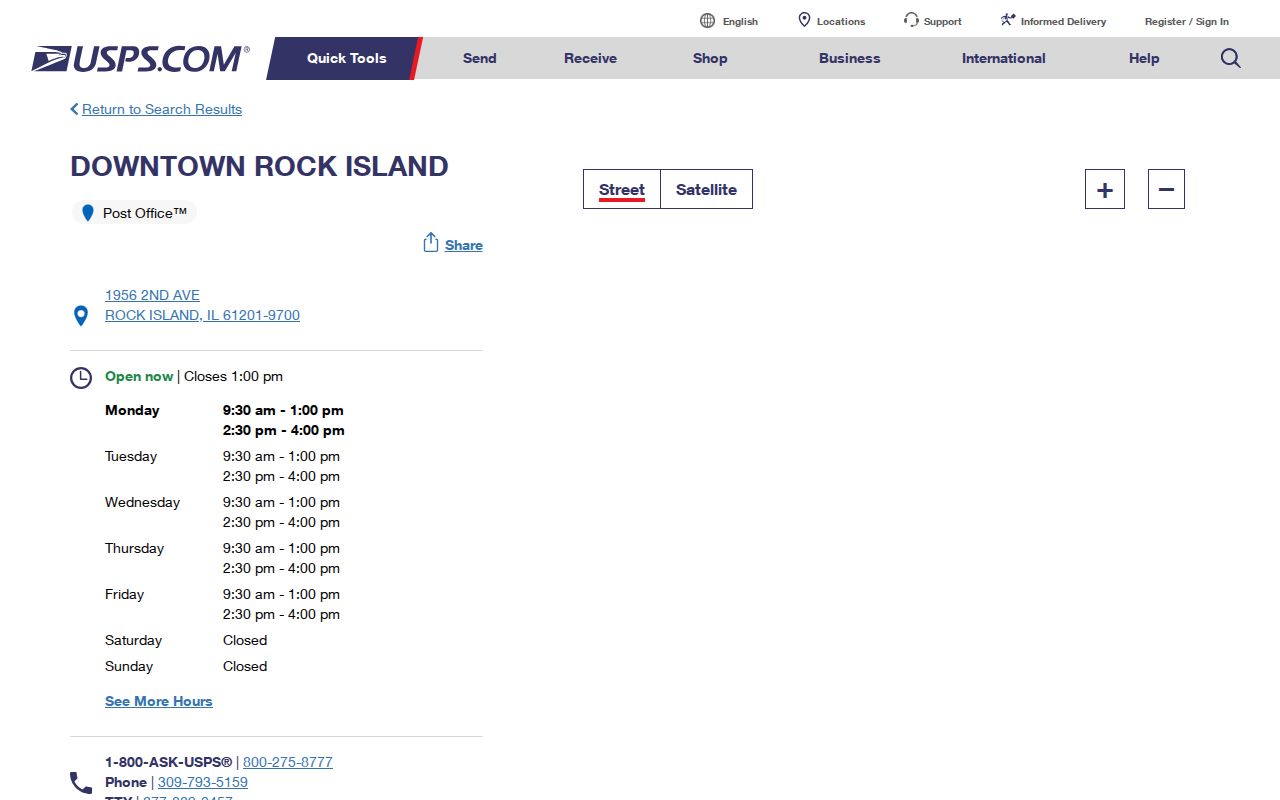
Task: Click Monday's 9:30 am - 1:00 pm hours
Action: click(283, 410)
